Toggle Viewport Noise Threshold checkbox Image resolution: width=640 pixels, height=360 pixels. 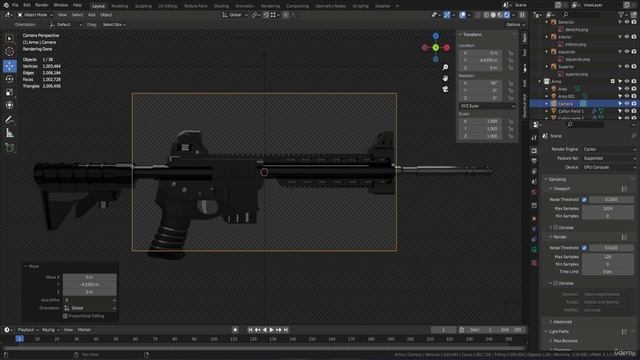pos(584,200)
